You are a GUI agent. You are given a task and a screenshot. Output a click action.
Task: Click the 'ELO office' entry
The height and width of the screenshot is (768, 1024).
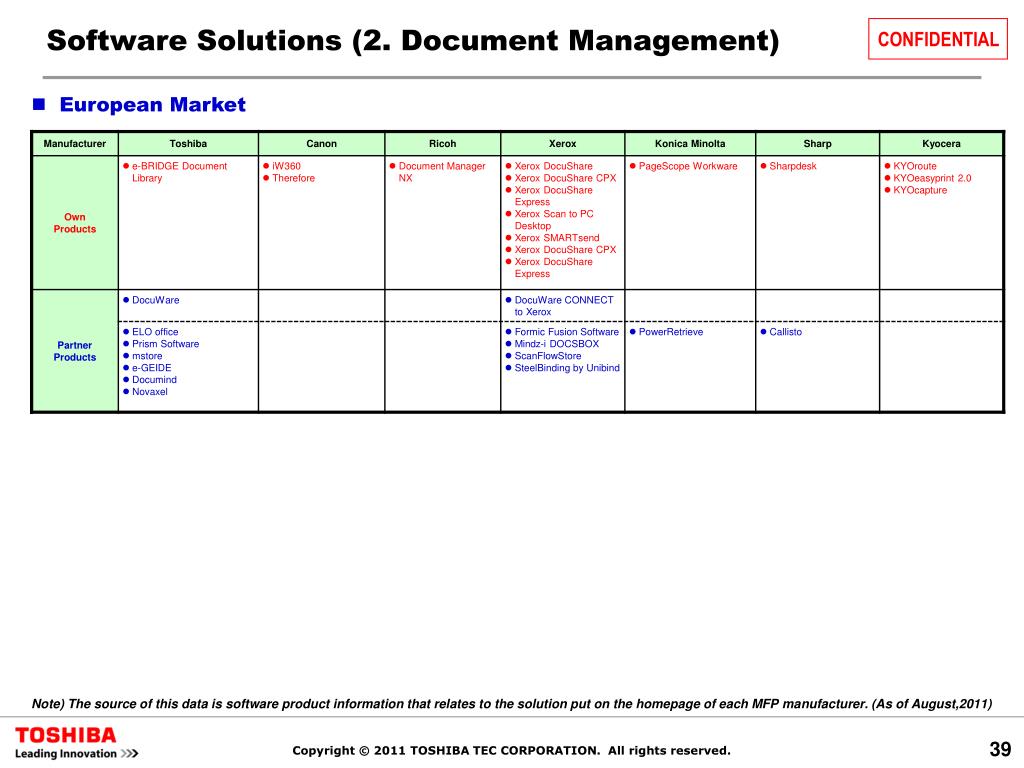155,332
